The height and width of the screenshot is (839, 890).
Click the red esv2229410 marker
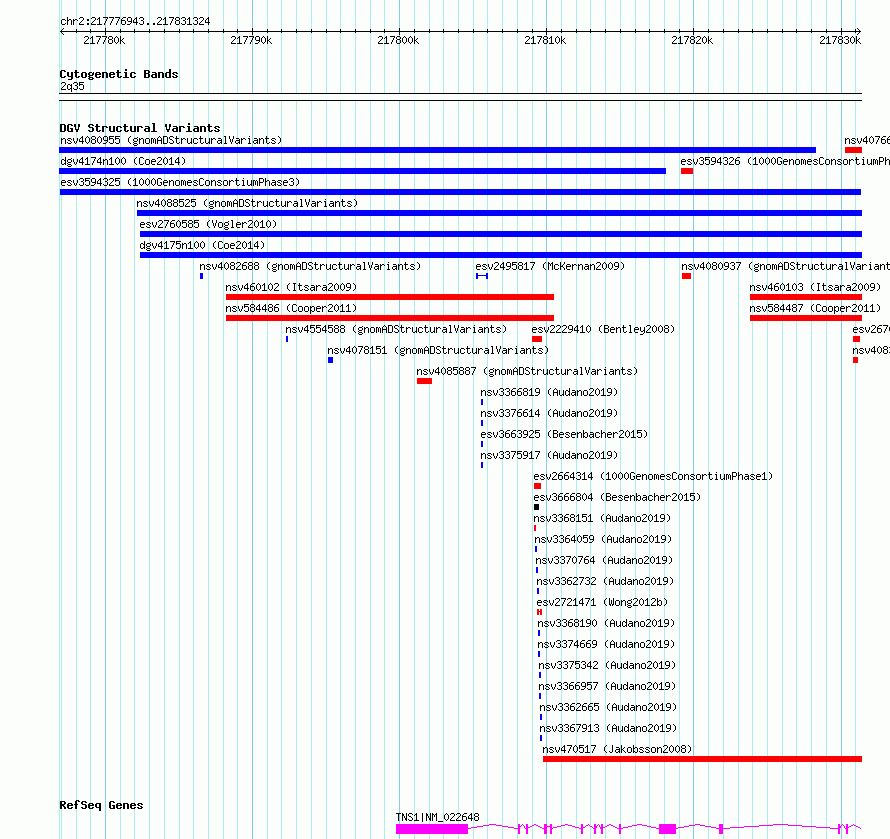(537, 339)
